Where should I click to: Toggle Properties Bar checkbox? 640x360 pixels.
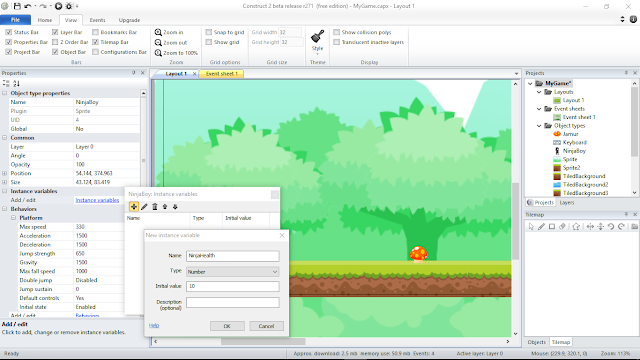9,42
